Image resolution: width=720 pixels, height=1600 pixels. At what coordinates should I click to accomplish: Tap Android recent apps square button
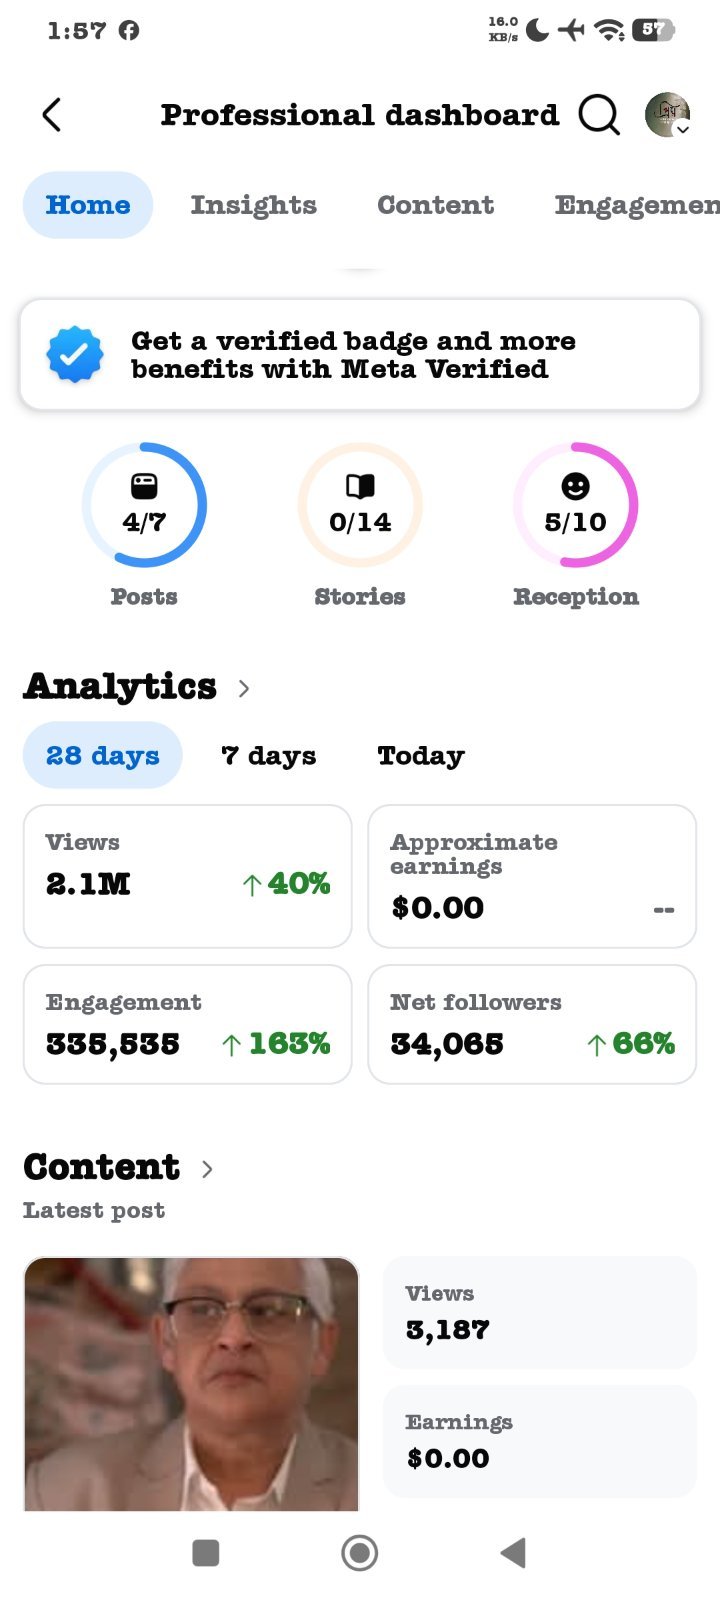(206, 1553)
